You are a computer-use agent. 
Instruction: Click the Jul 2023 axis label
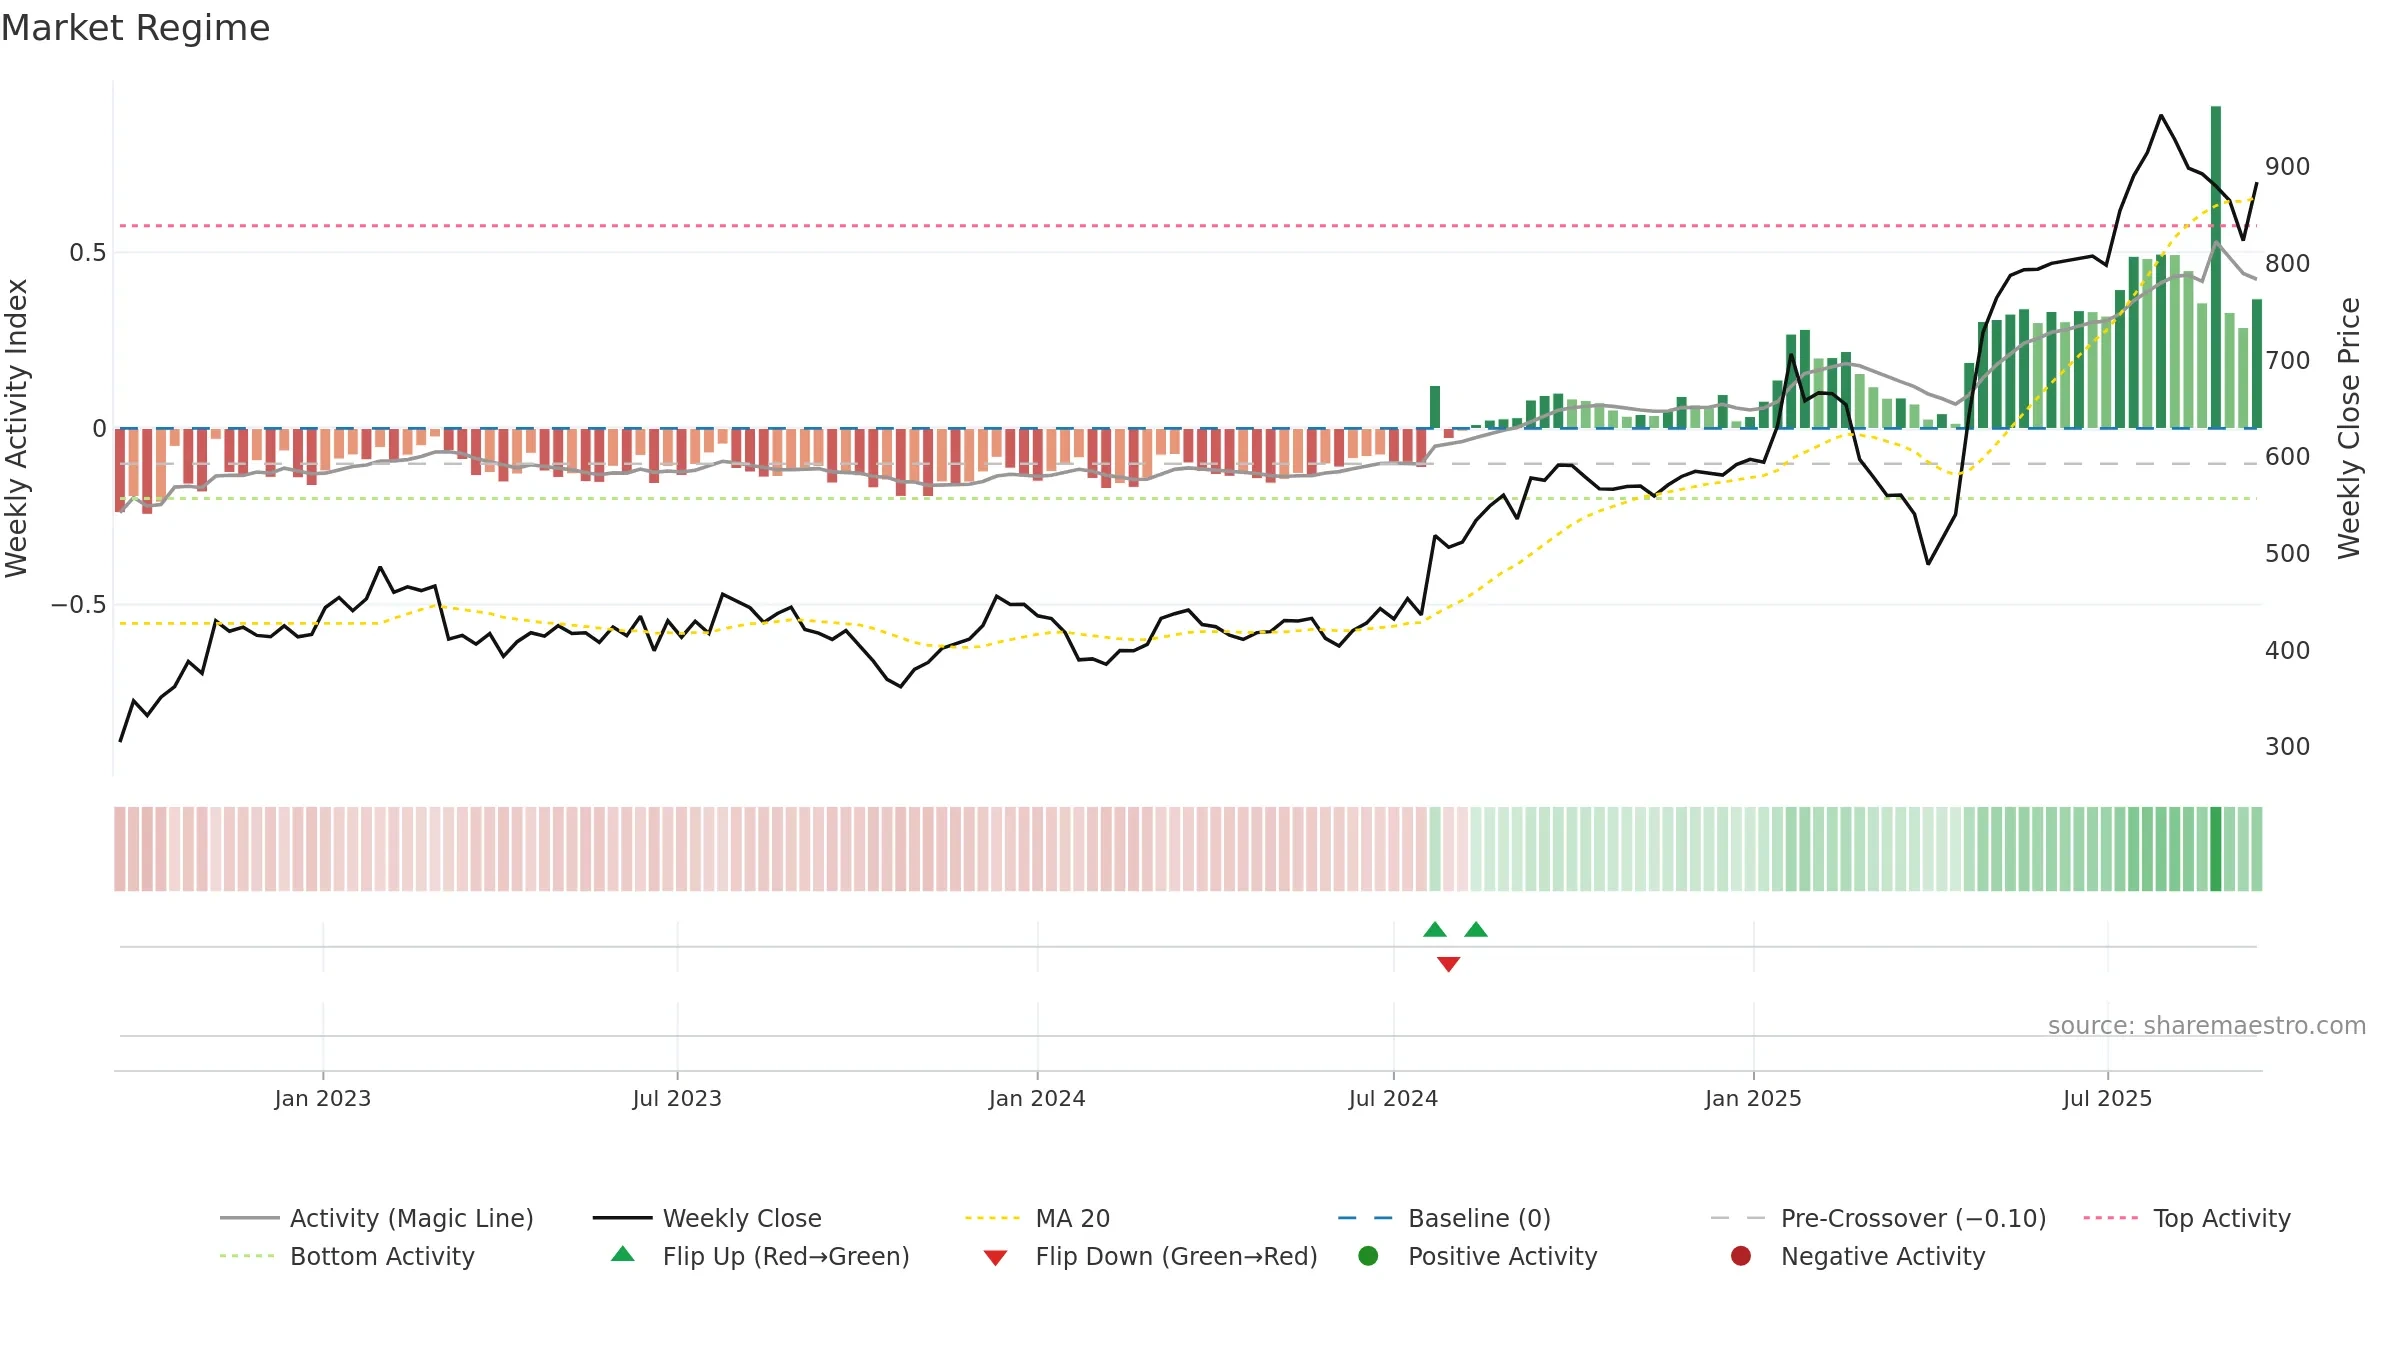677,1099
